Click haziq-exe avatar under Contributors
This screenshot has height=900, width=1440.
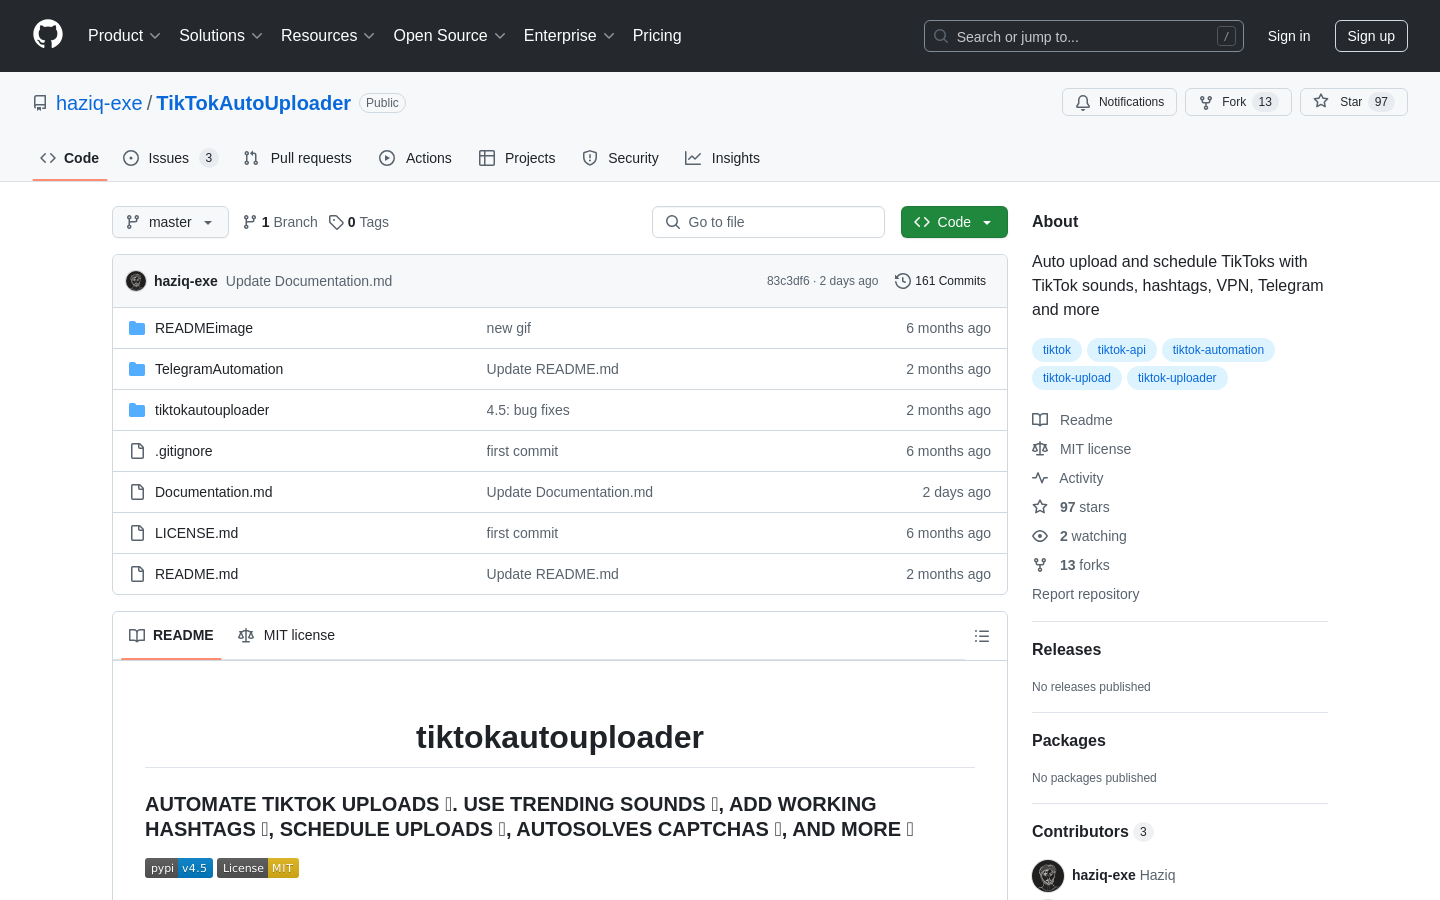pyautogui.click(x=1048, y=876)
